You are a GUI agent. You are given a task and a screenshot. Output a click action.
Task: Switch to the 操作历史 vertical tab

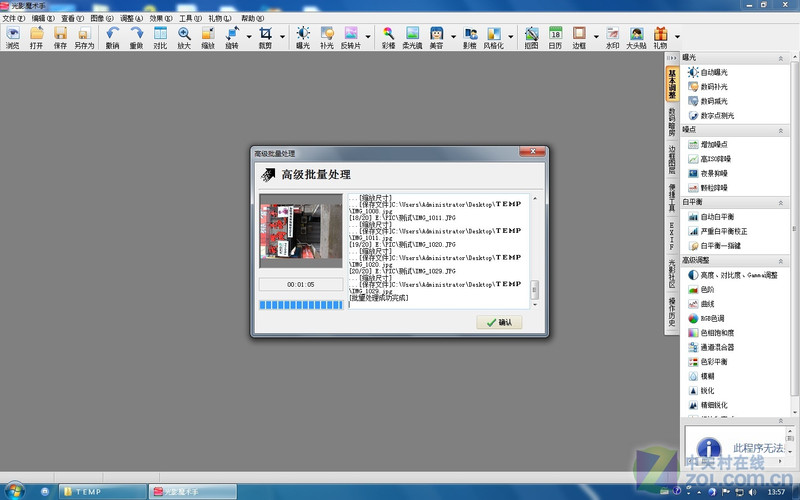pyautogui.click(x=672, y=312)
